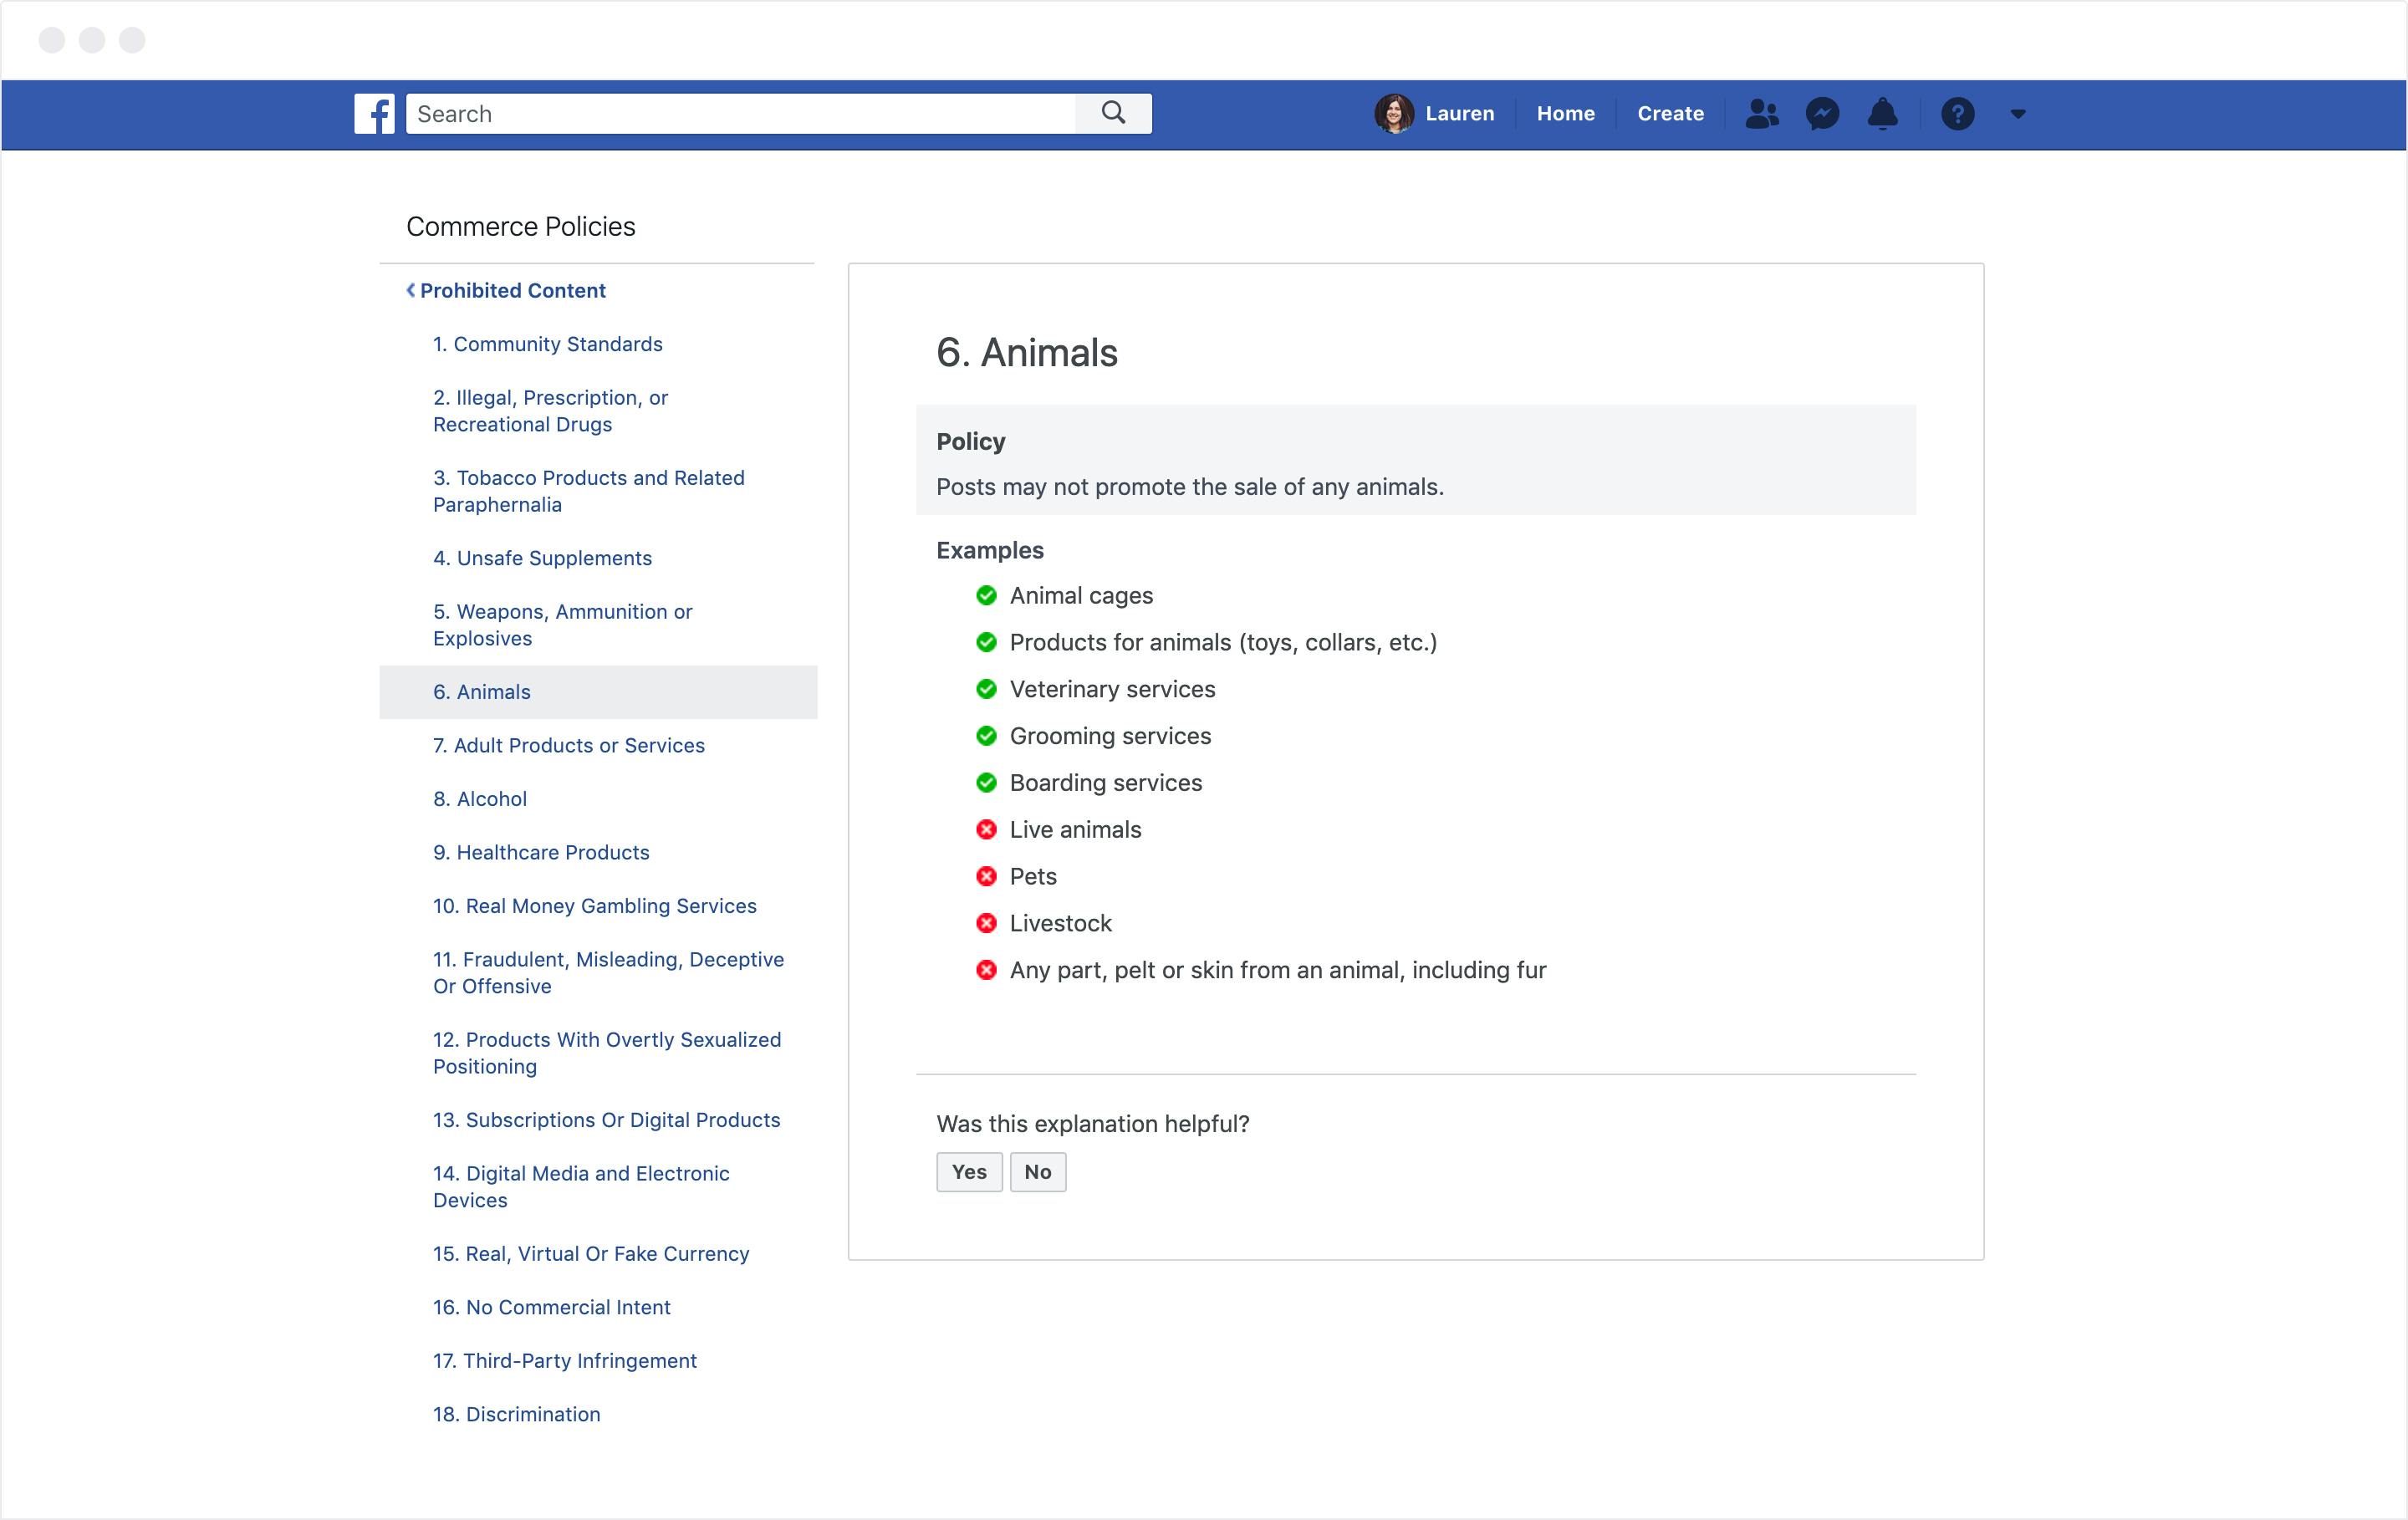
Task: Click the green check beside Animal cages
Action: point(986,596)
